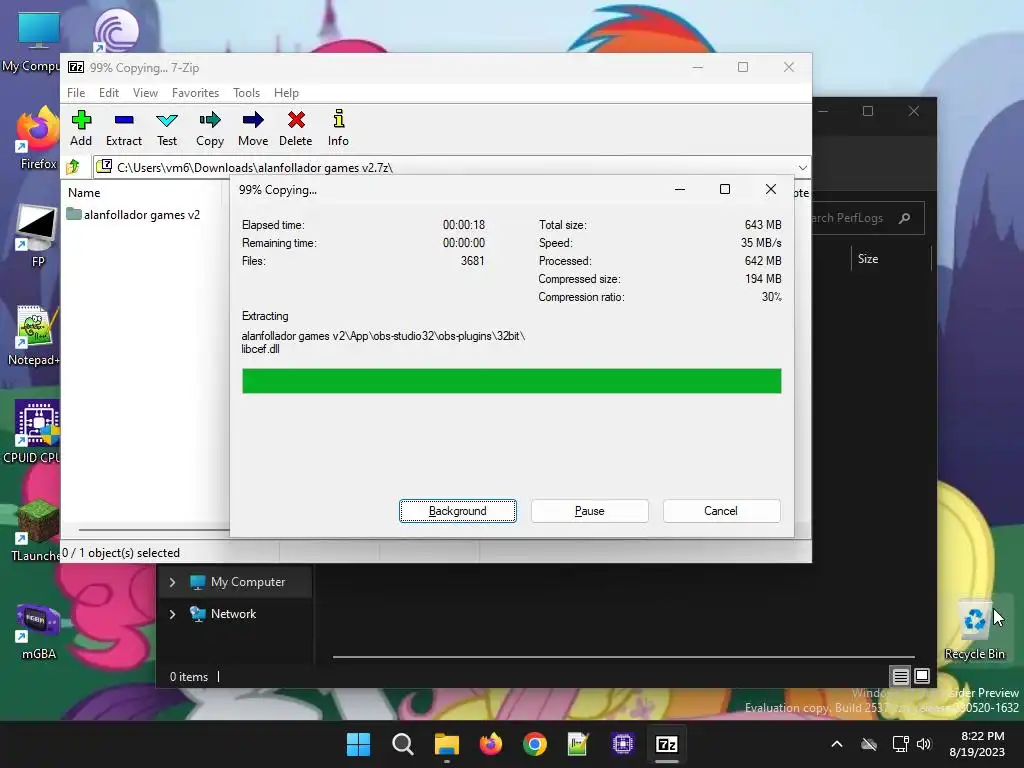
Task: Open the My Computer desktop icon
Action: [33, 42]
